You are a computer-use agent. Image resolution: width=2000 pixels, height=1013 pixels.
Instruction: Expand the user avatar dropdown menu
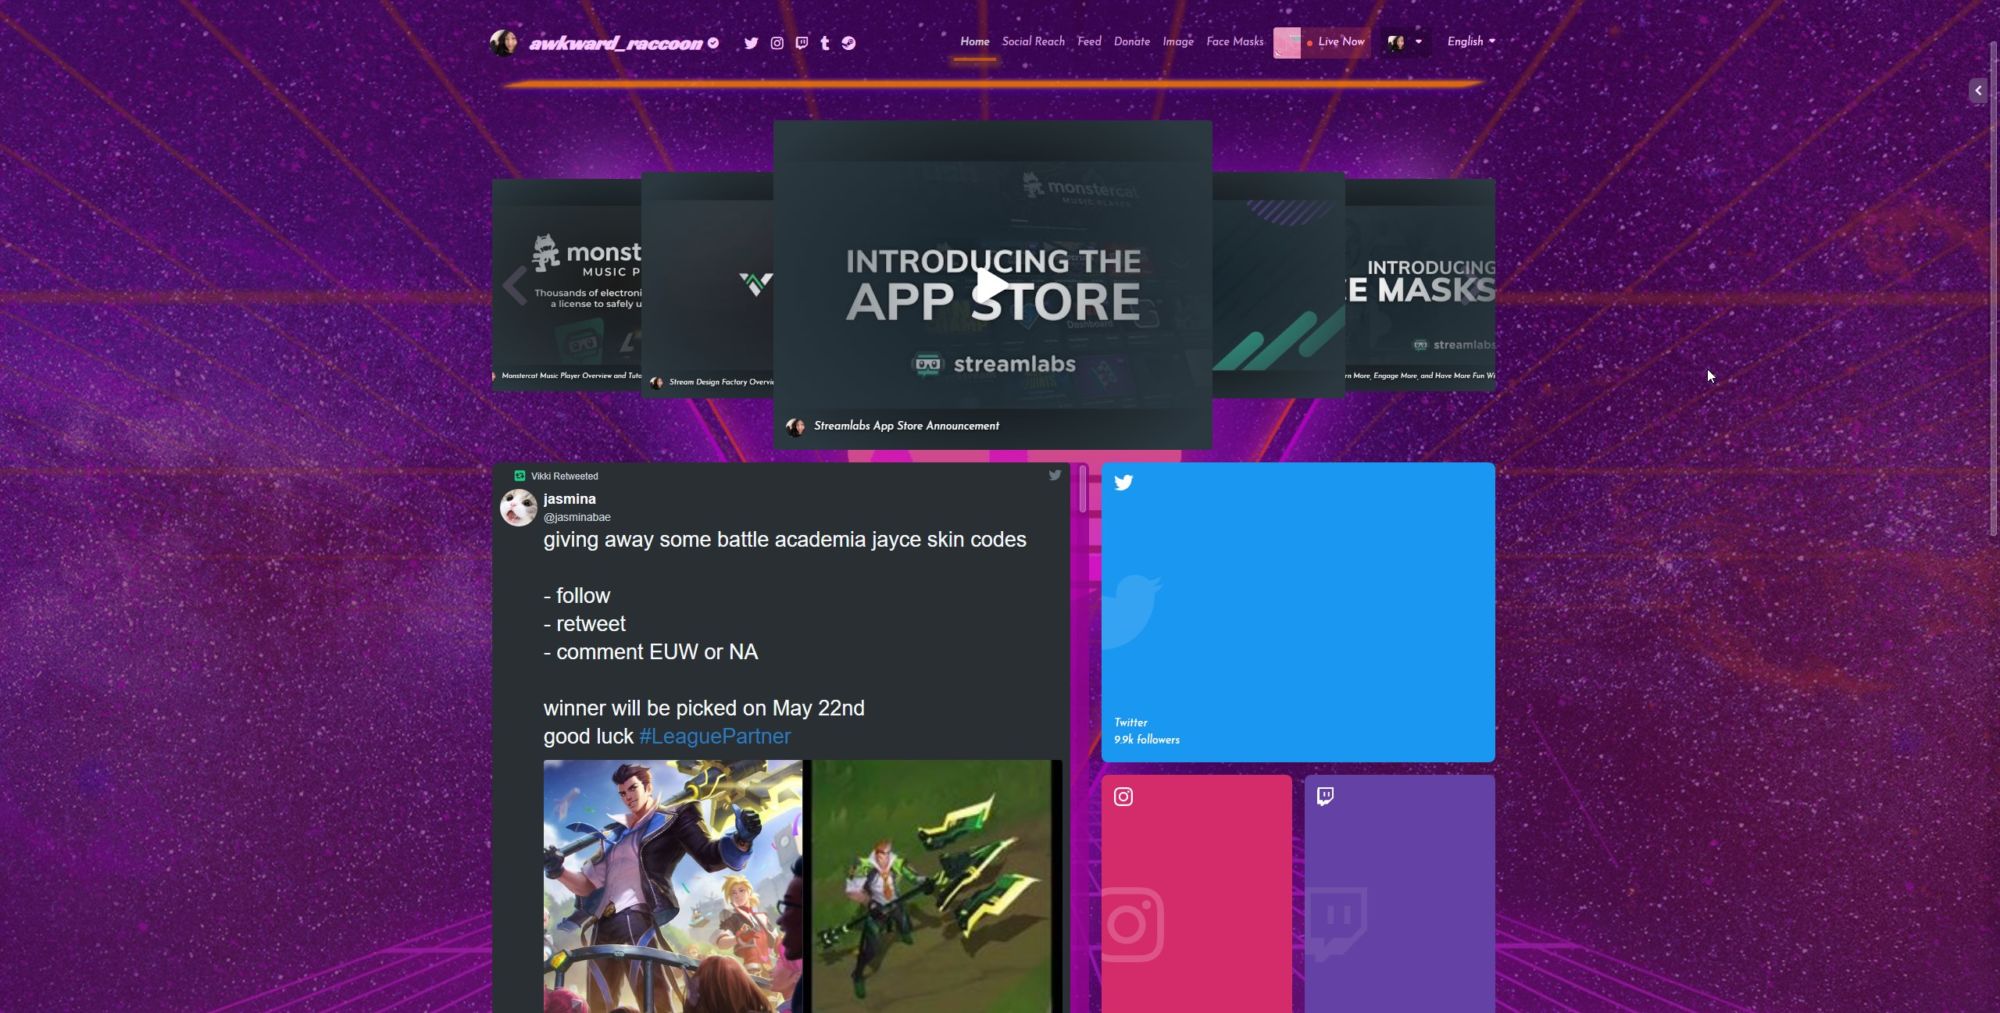coord(1404,42)
